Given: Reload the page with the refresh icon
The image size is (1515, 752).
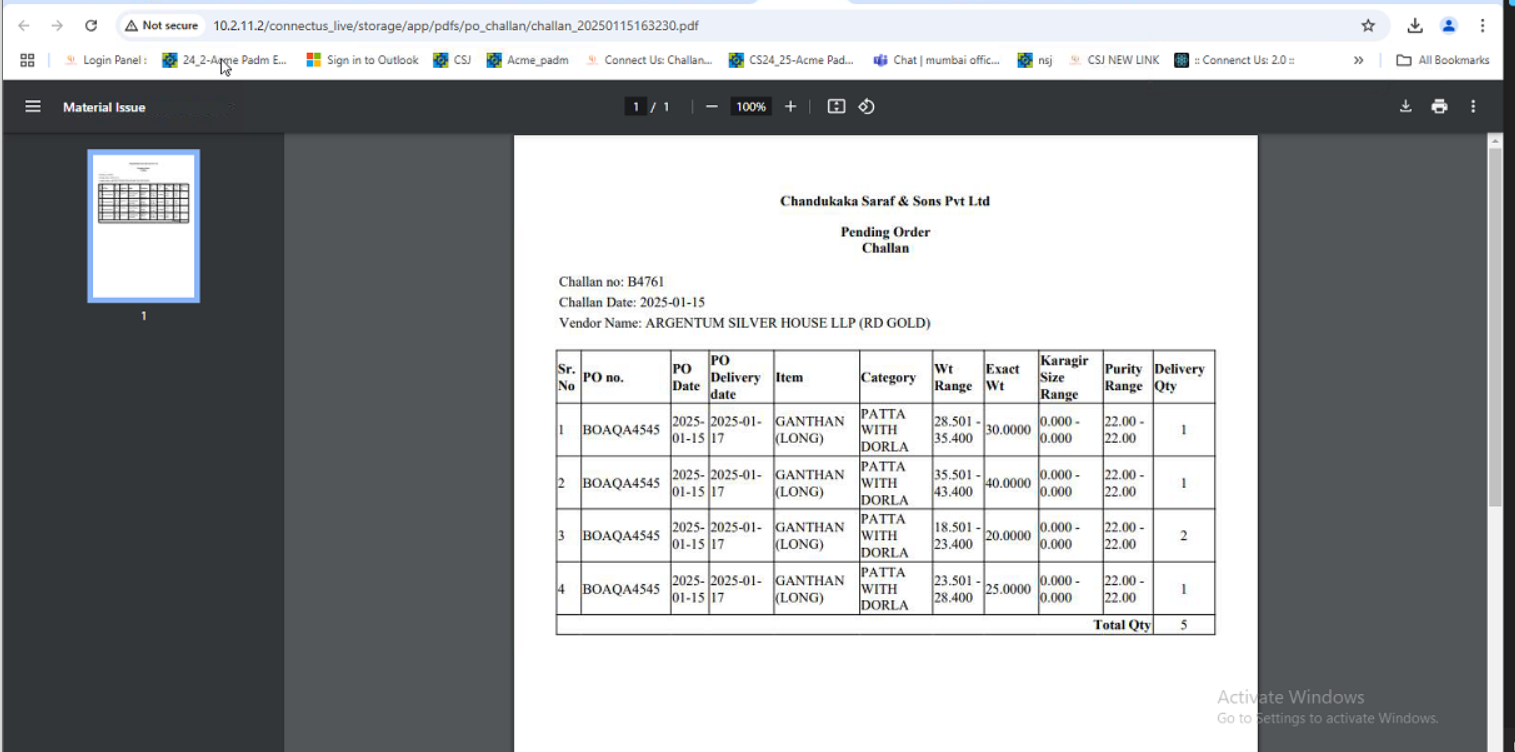Looking at the screenshot, I should click(91, 26).
